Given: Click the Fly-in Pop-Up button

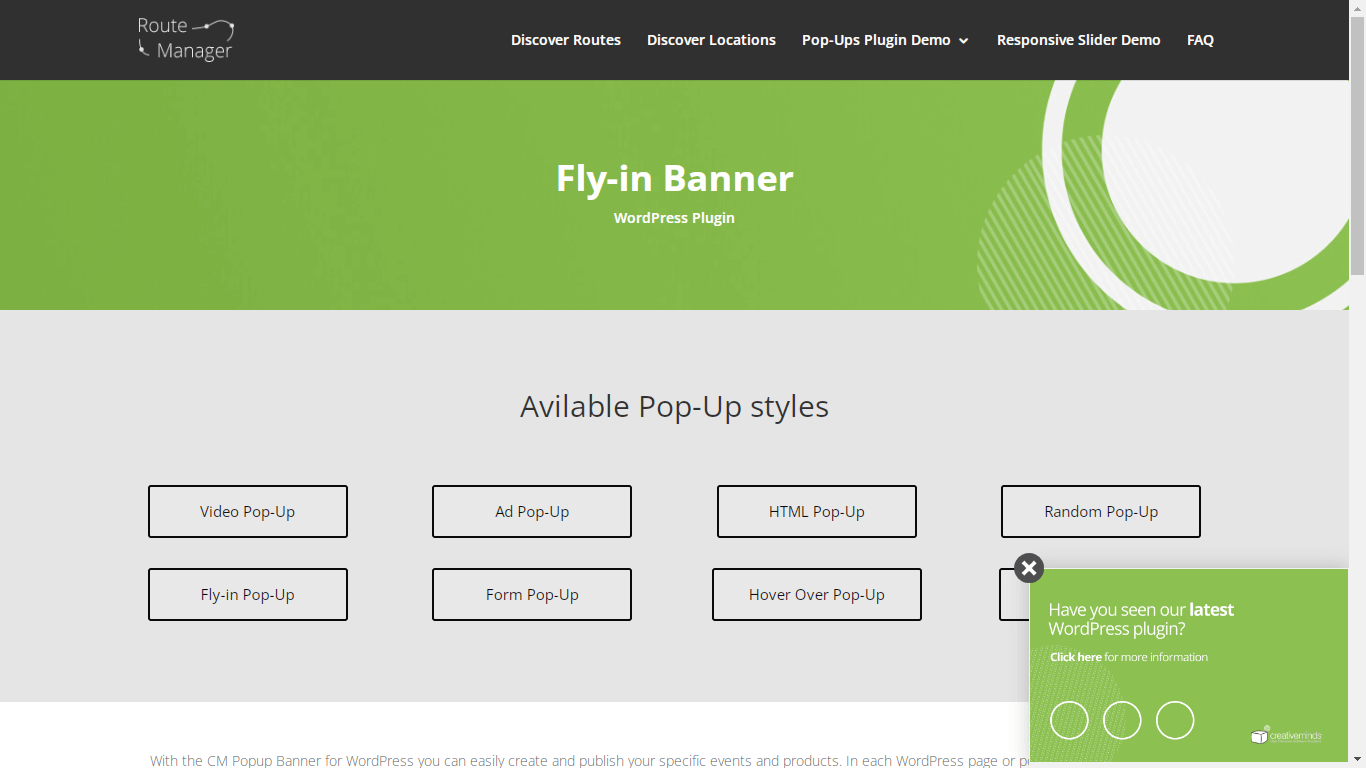Looking at the screenshot, I should click(x=248, y=595).
